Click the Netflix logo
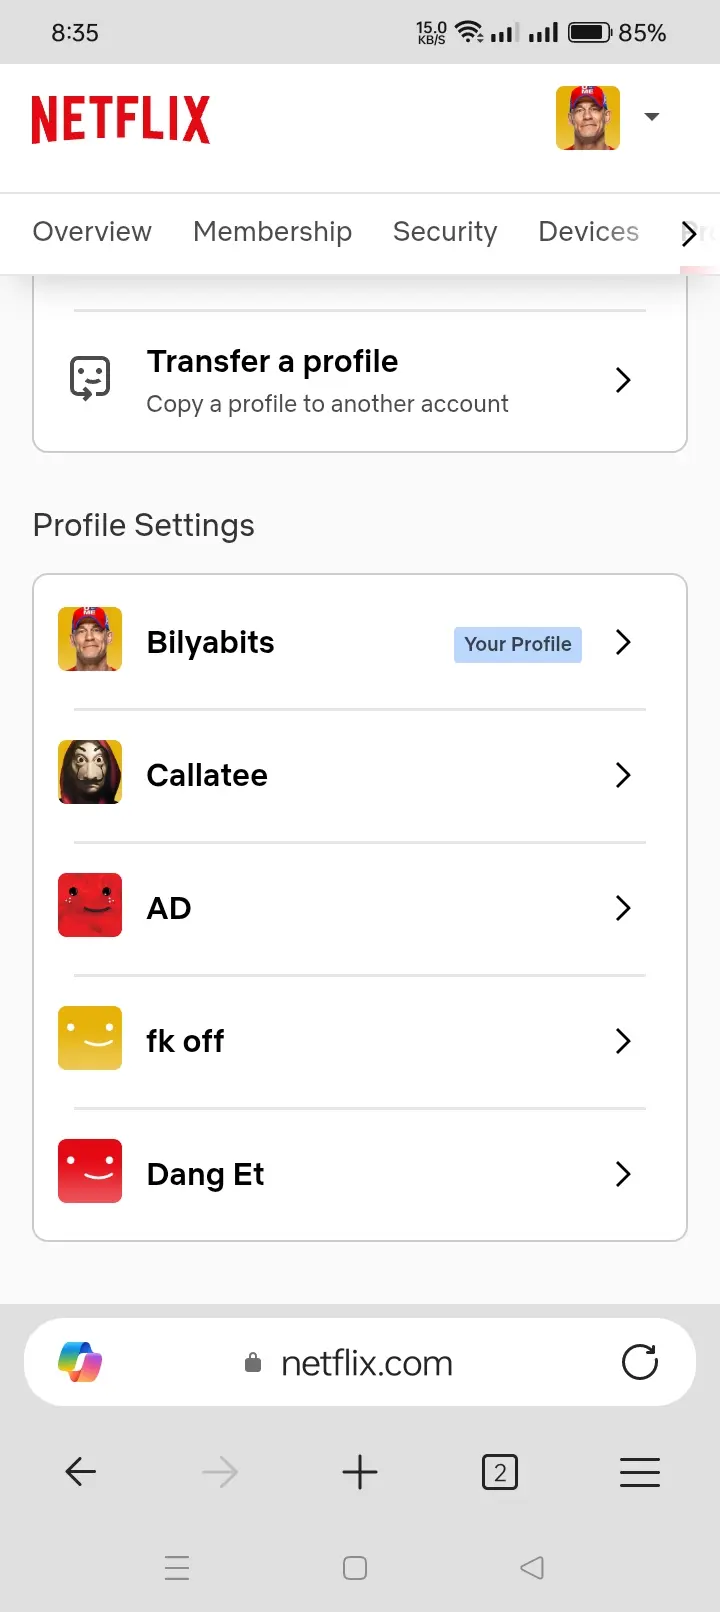This screenshot has height=1612, width=720. (121, 120)
